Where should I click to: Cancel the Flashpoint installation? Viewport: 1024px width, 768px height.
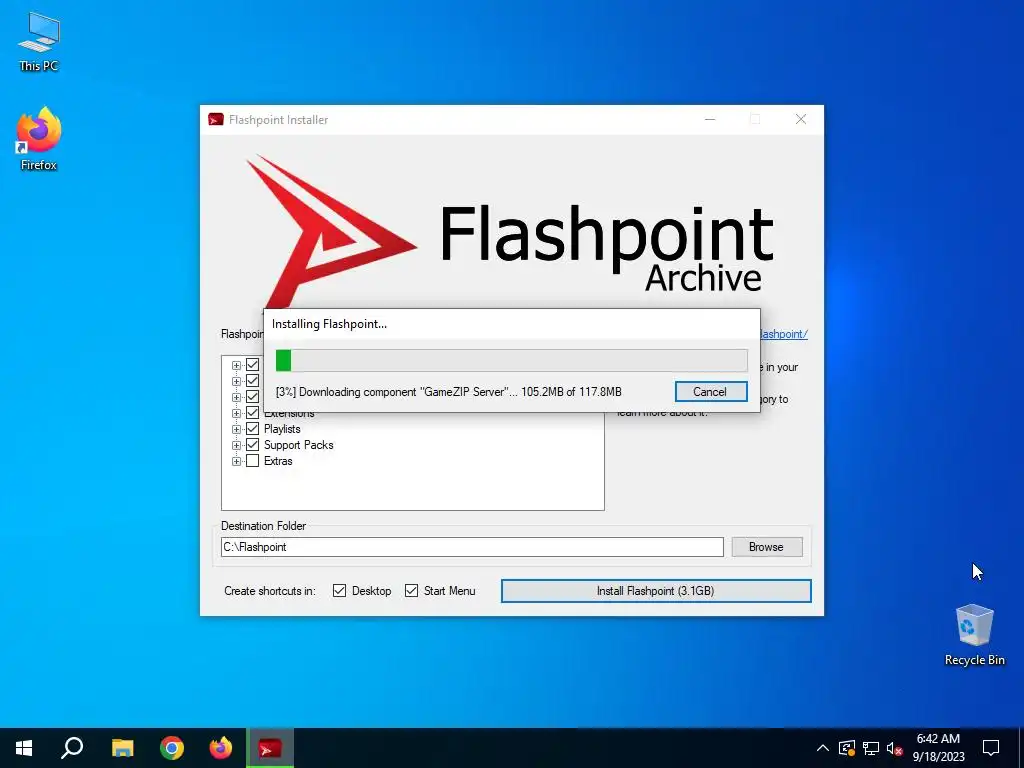[711, 392]
